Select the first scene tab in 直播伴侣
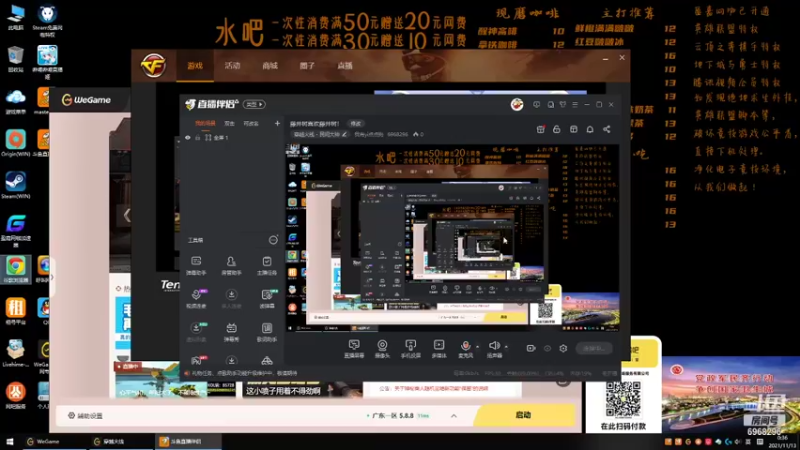Screen dimensions: 800x450 (x=205, y=123)
